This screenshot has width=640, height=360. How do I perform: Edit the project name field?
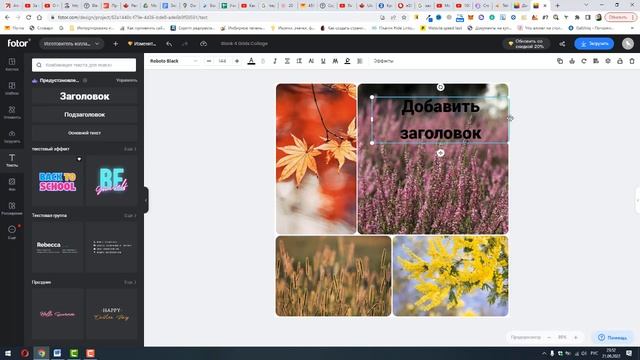(x=244, y=43)
